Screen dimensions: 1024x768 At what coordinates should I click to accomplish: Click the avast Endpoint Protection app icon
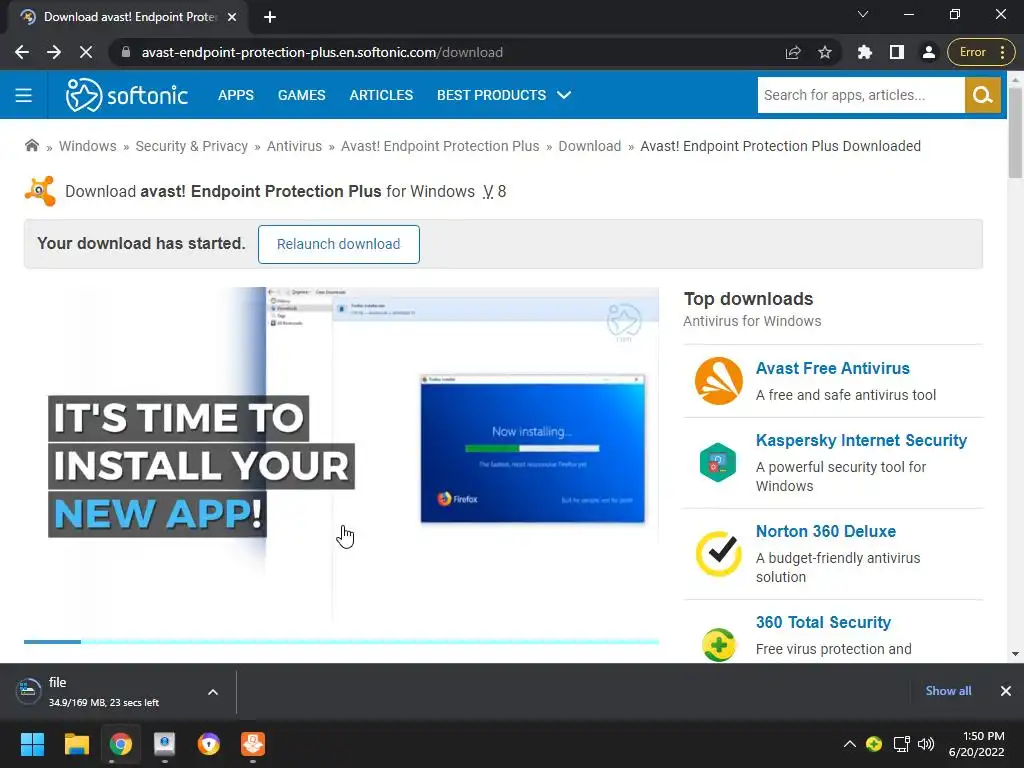40,191
